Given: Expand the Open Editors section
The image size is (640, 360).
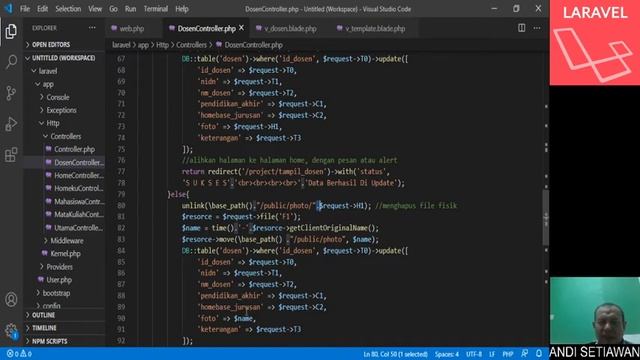Looking at the screenshot, I should click(x=63, y=44).
